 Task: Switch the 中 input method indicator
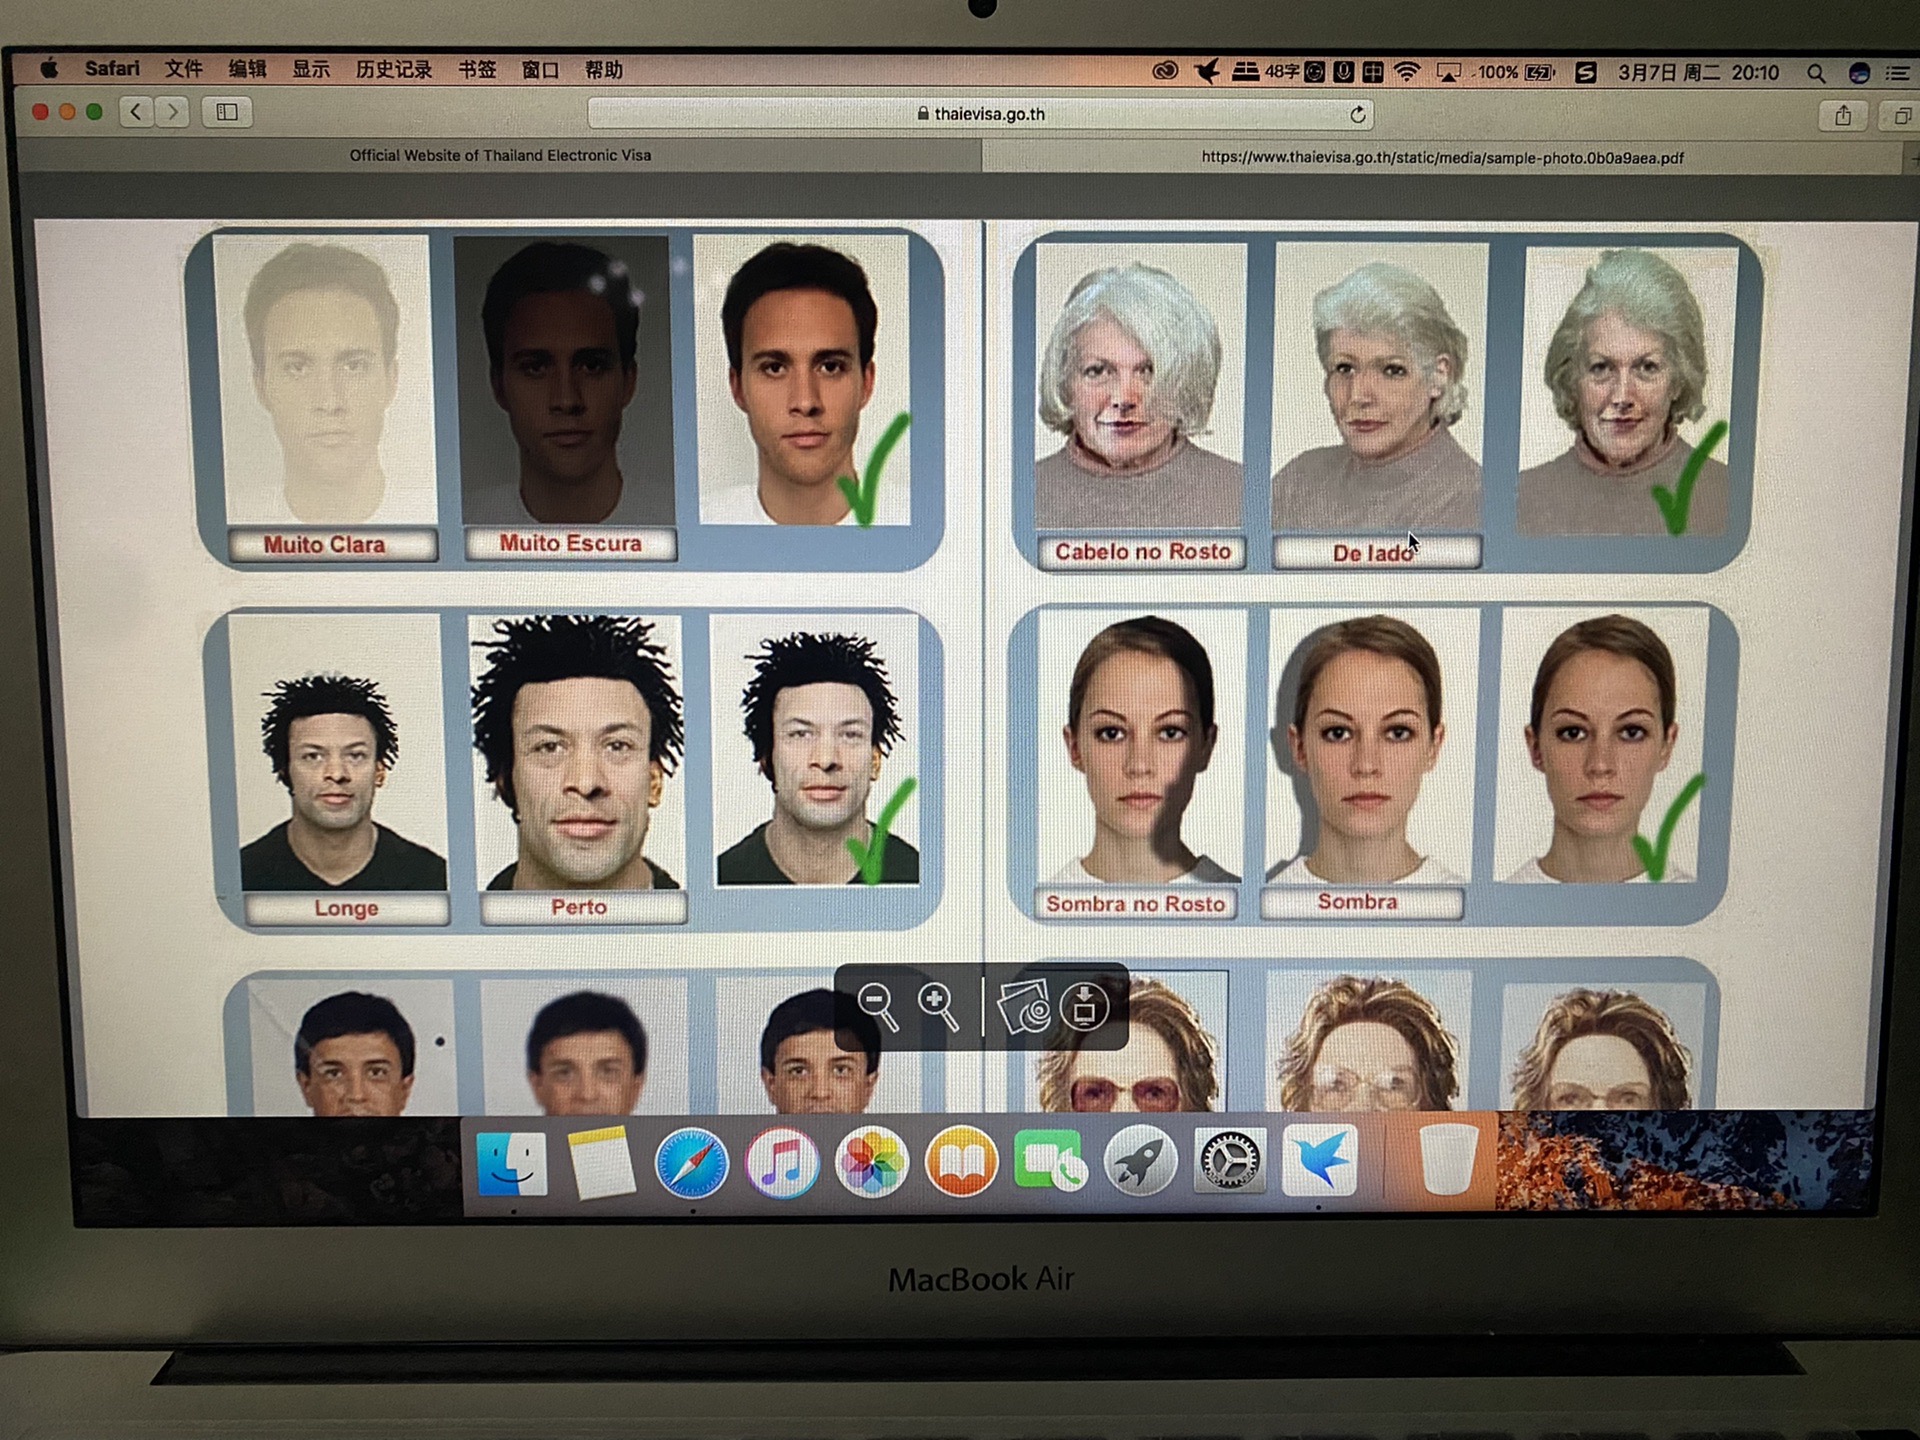point(1373,72)
